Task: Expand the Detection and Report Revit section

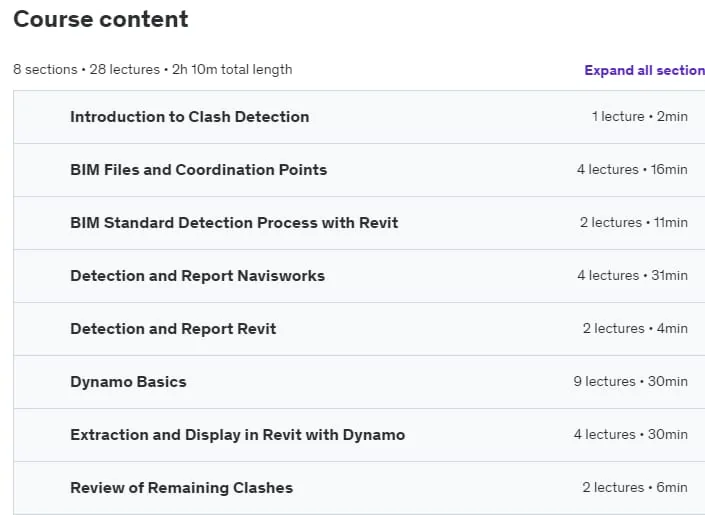Action: [x=359, y=329]
